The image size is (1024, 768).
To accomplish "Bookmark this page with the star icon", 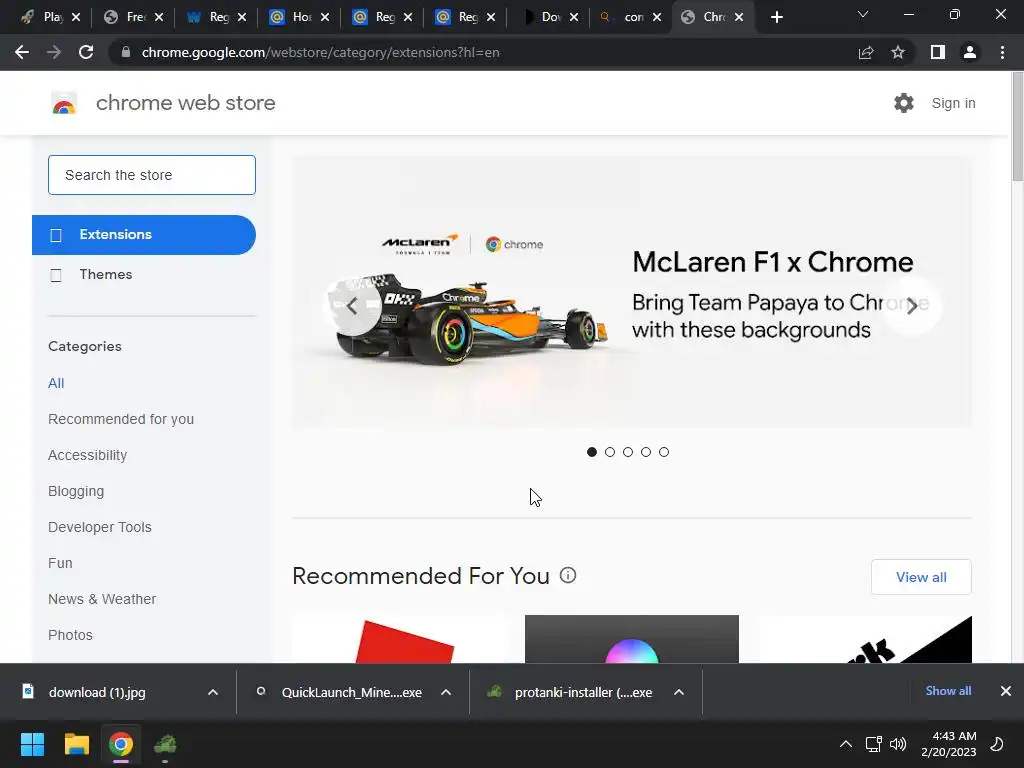I will (898, 52).
